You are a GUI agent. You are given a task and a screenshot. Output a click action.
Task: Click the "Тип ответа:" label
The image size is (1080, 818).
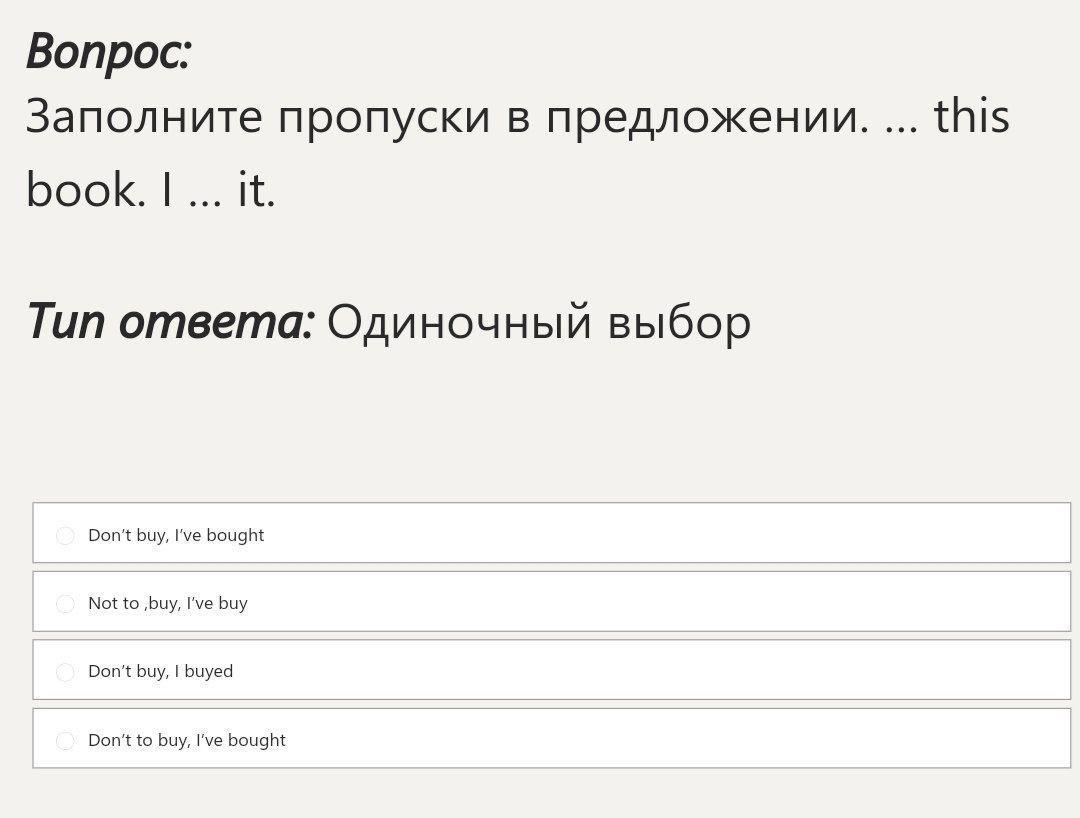(x=170, y=322)
